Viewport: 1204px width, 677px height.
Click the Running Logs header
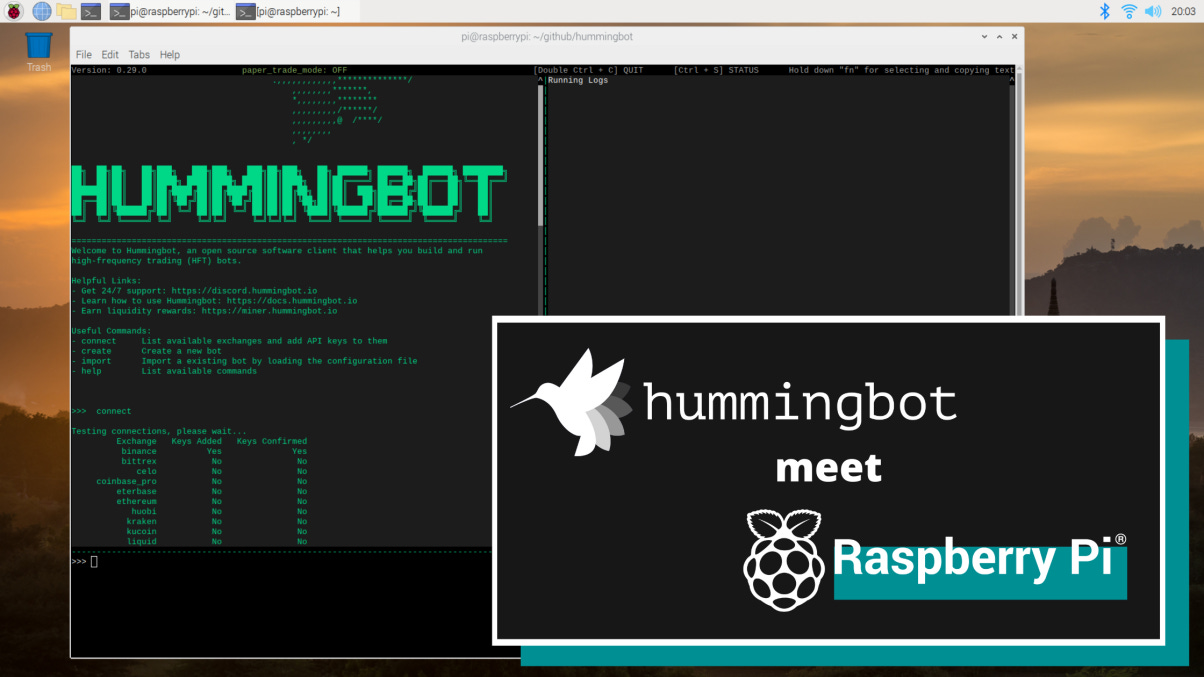(578, 81)
